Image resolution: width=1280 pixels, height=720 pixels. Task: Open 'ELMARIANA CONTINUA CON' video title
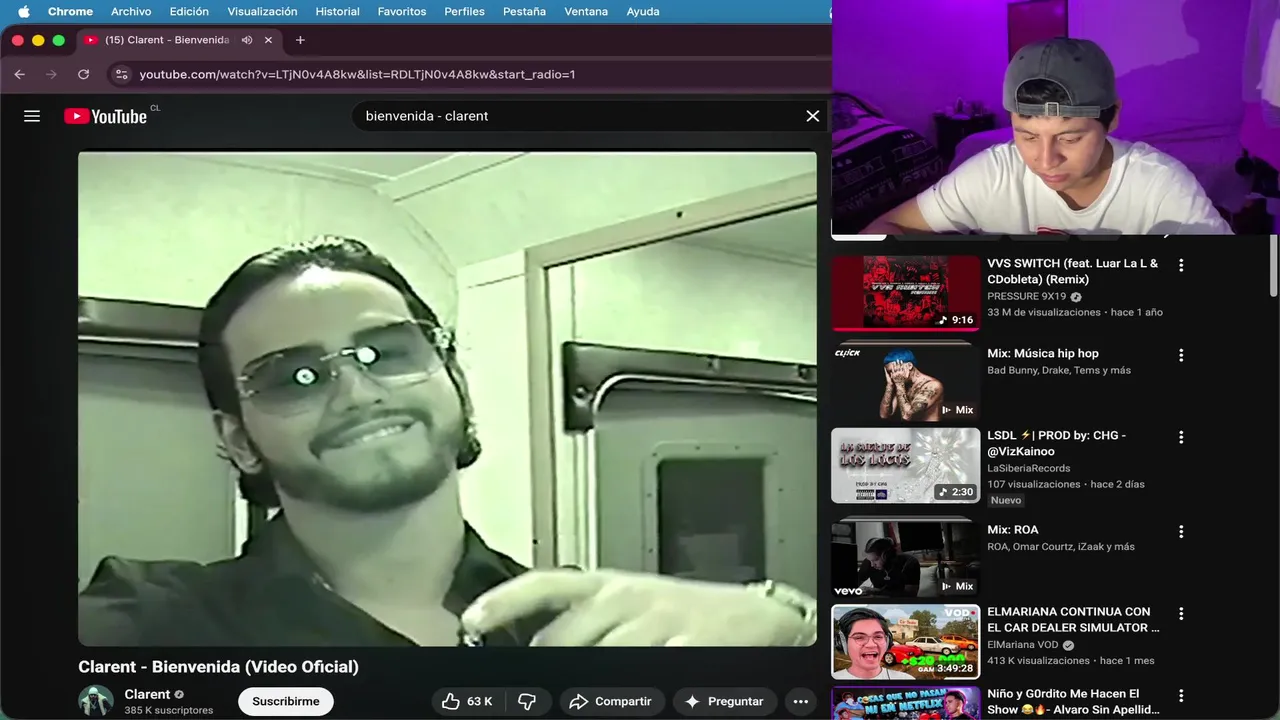coord(1073,619)
